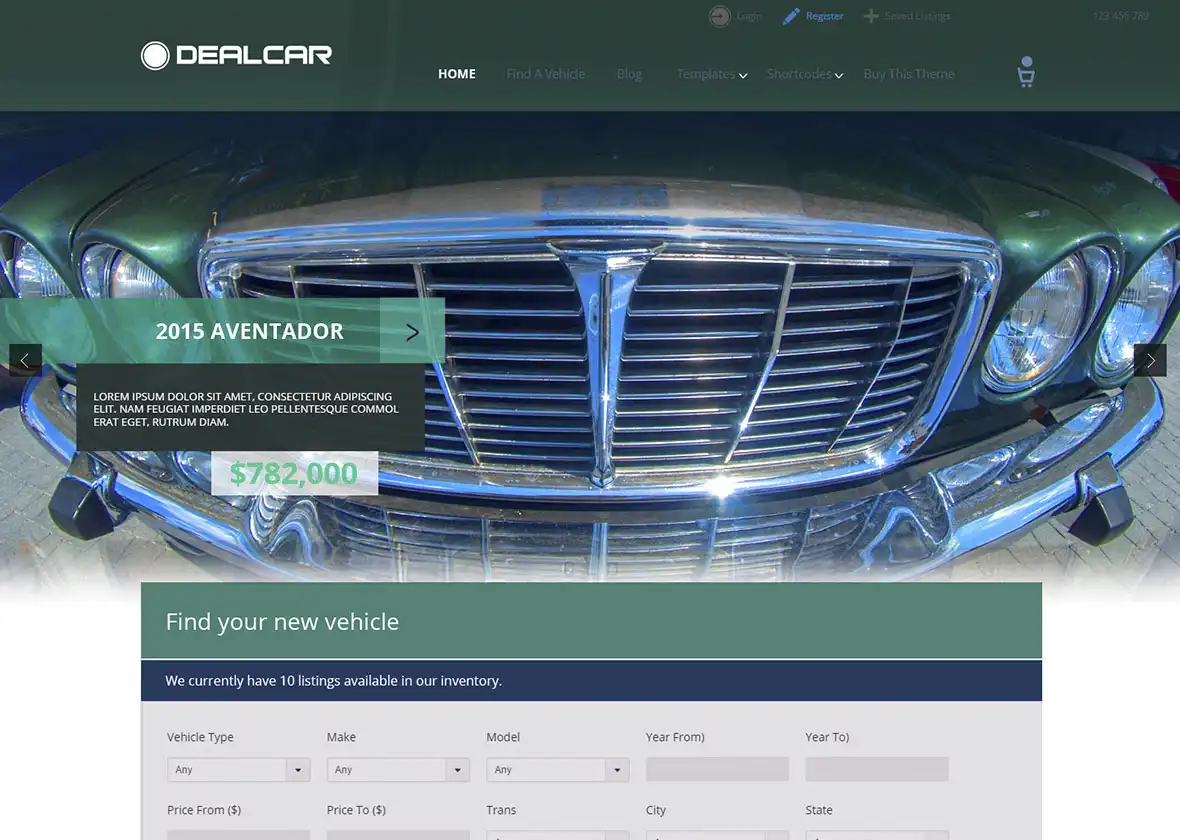This screenshot has height=840, width=1180.
Task: Click the Year To input field
Action: [x=876, y=769]
